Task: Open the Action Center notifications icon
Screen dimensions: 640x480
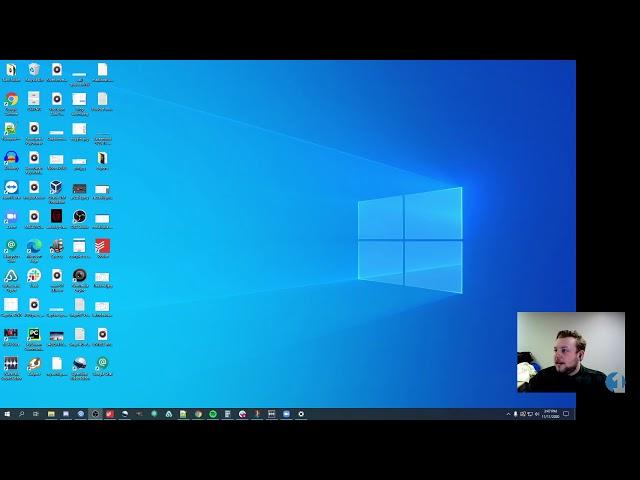Action: pyautogui.click(x=567, y=414)
